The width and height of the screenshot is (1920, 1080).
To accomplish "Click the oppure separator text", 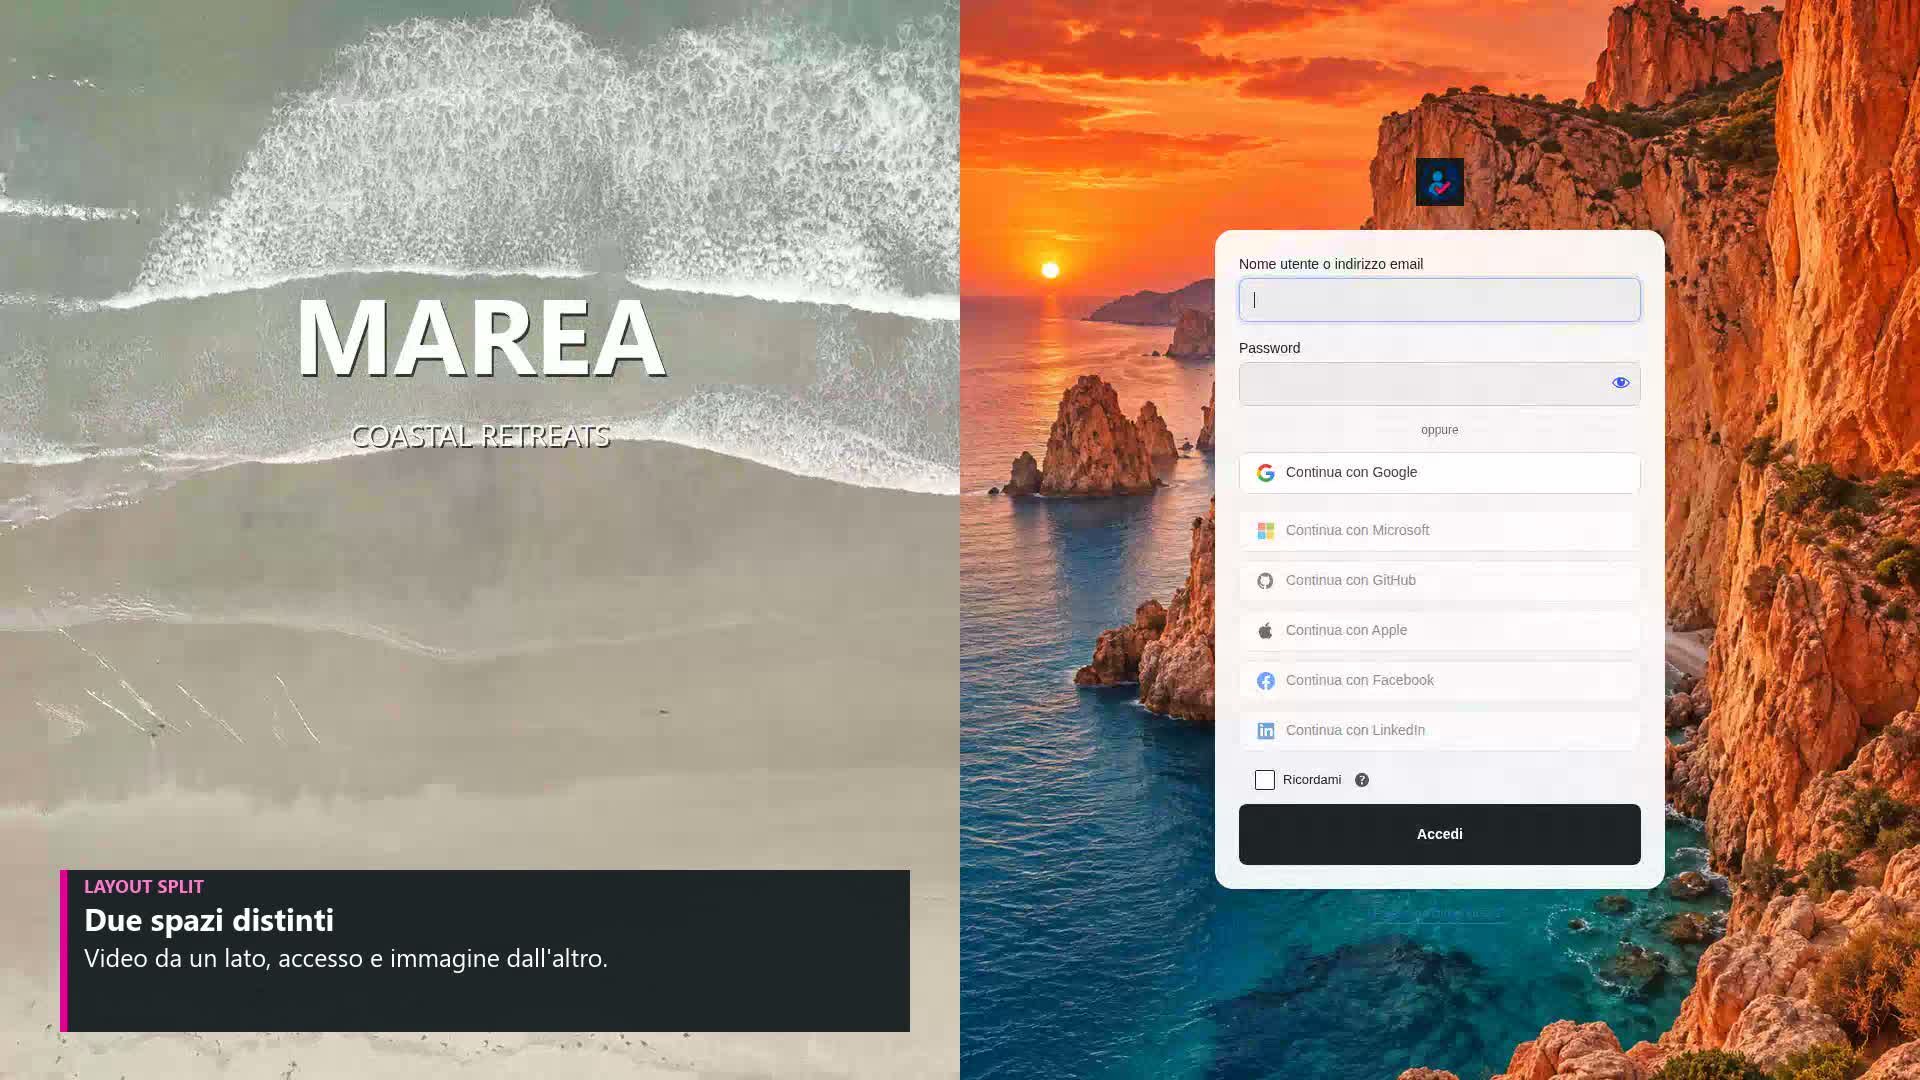I will point(1439,430).
